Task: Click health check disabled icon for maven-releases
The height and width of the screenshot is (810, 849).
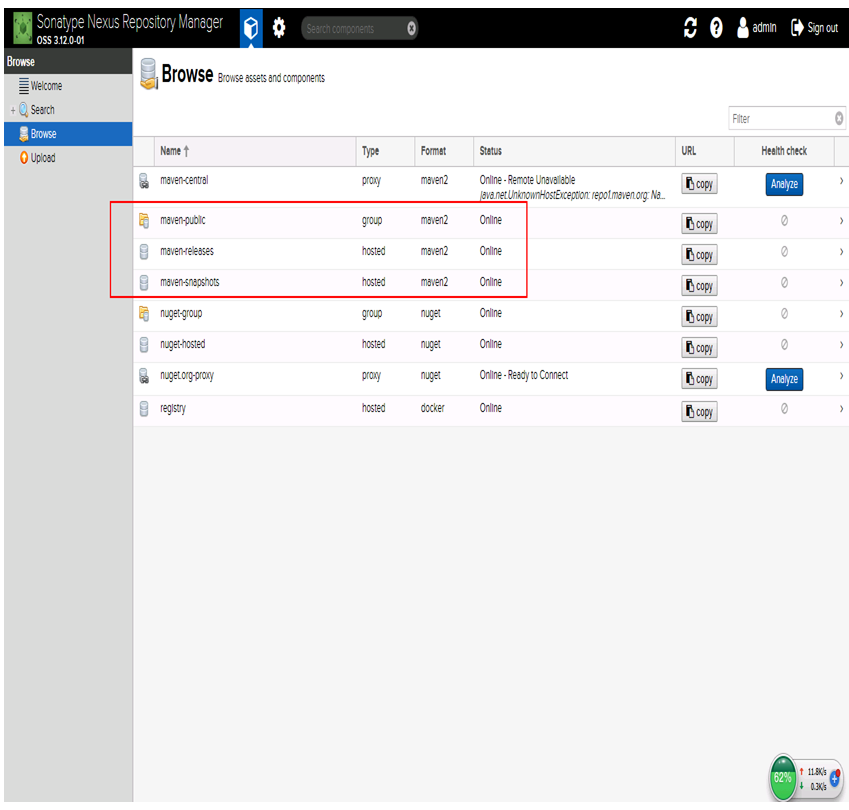Action: tap(784, 251)
